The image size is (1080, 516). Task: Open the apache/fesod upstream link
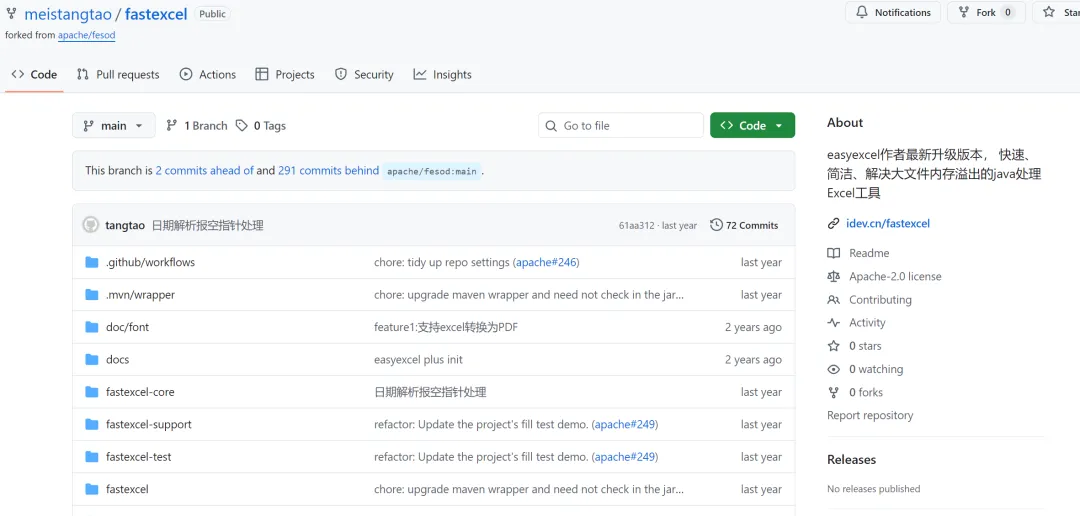86,35
